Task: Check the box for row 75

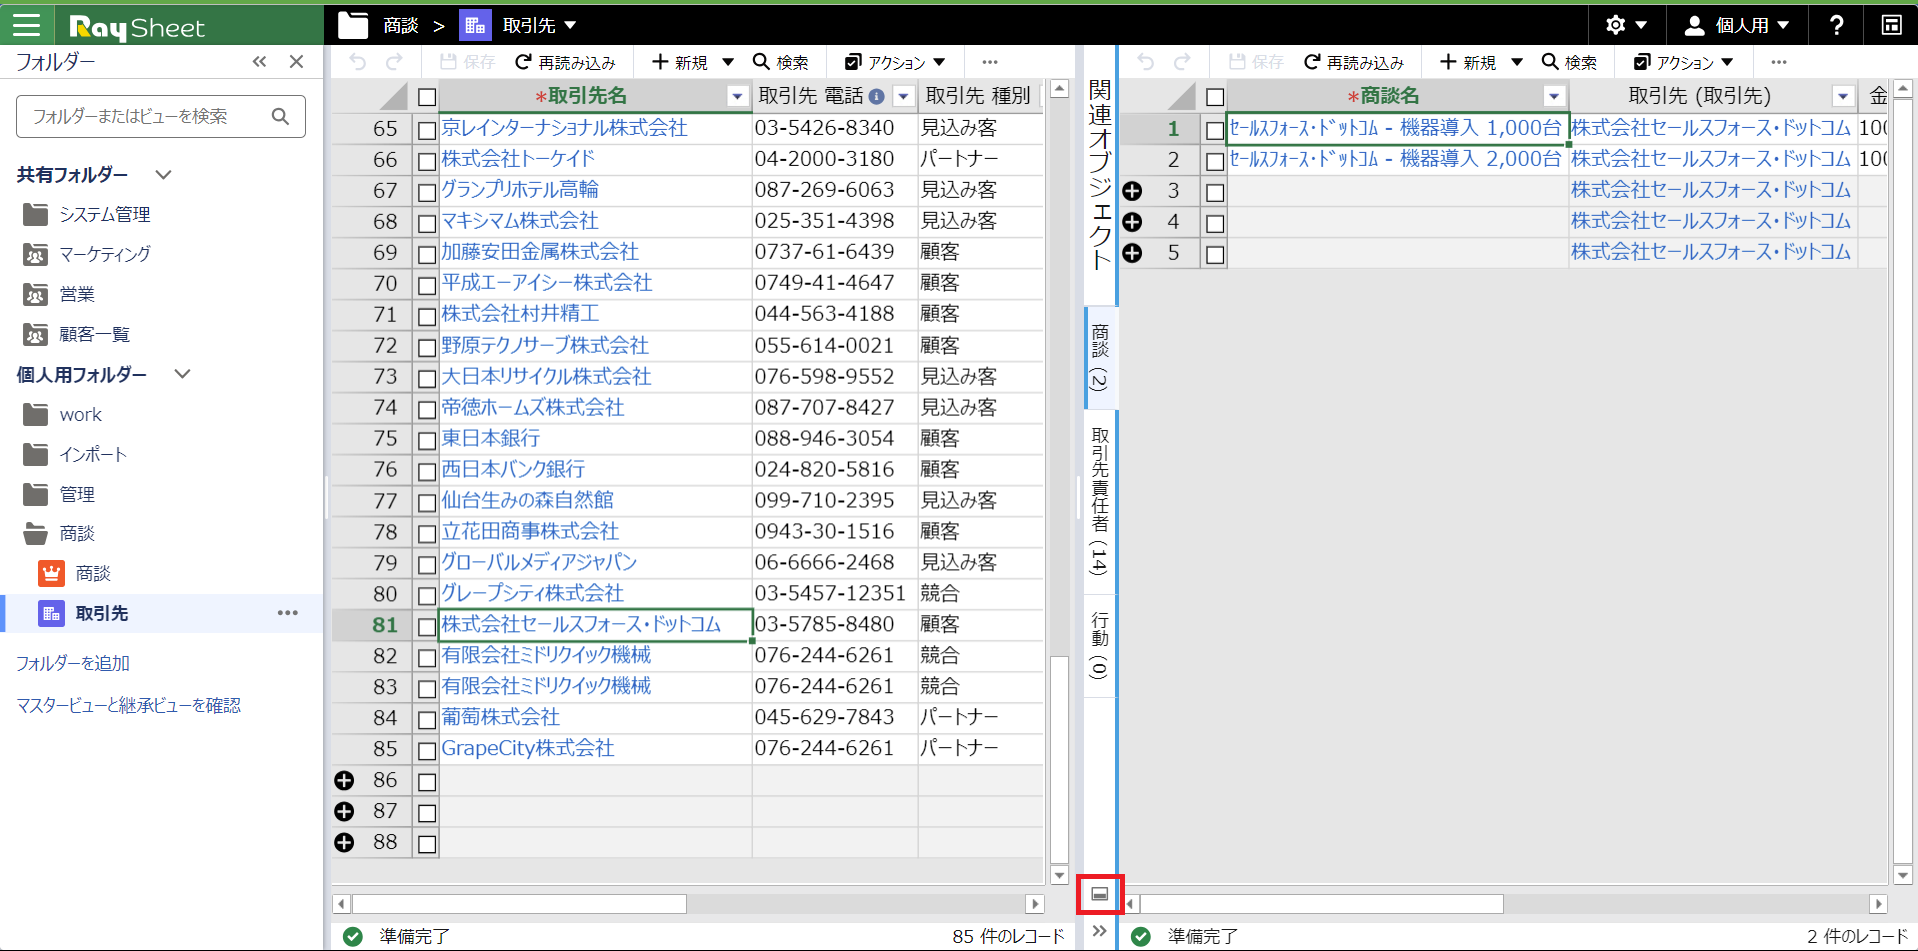Action: click(x=427, y=440)
